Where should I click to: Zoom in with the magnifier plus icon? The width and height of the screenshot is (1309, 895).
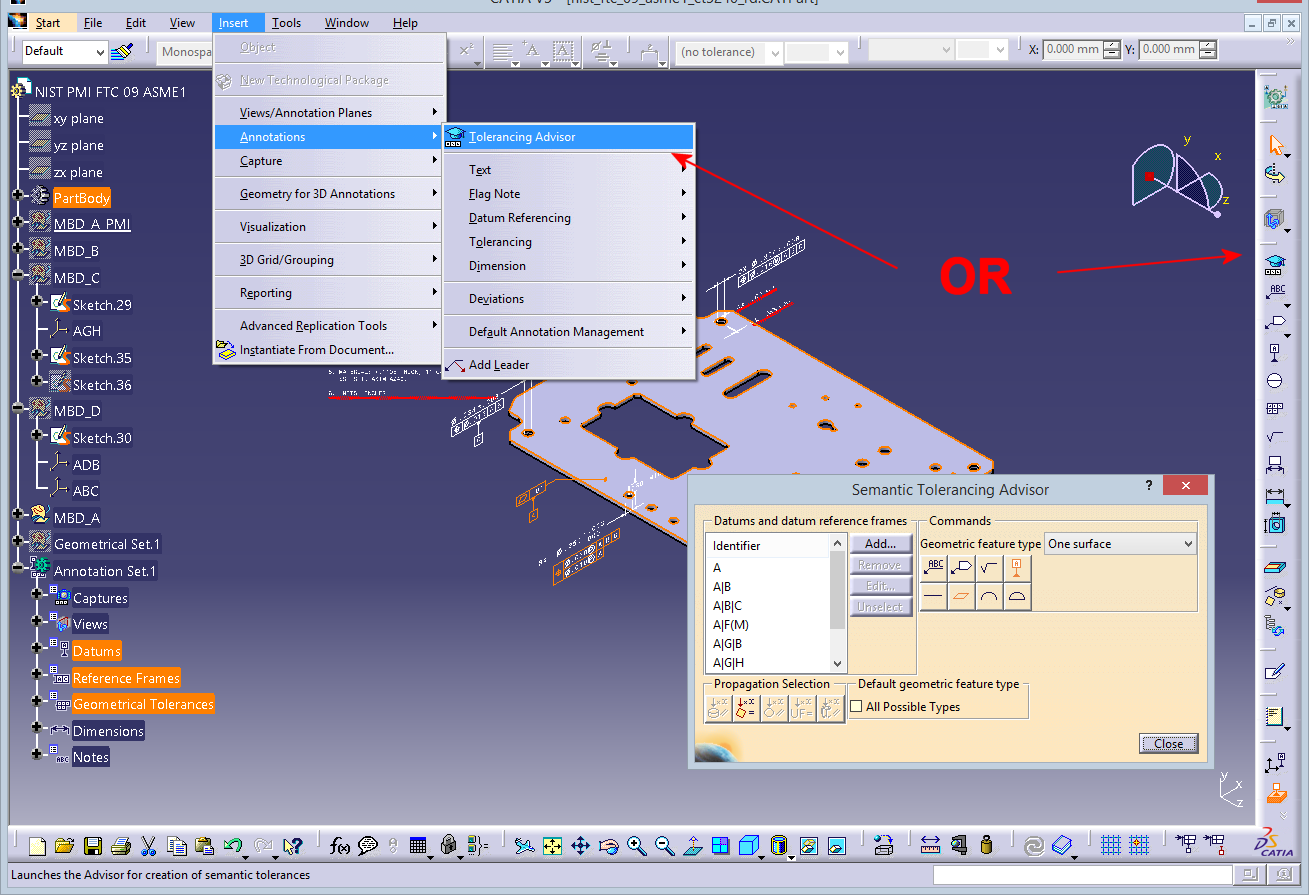click(x=636, y=846)
